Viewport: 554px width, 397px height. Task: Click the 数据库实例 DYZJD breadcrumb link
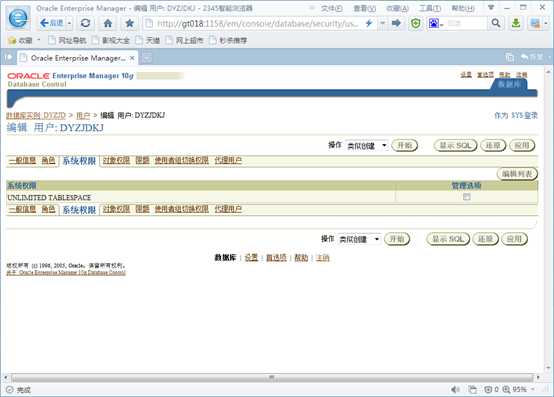(36, 115)
